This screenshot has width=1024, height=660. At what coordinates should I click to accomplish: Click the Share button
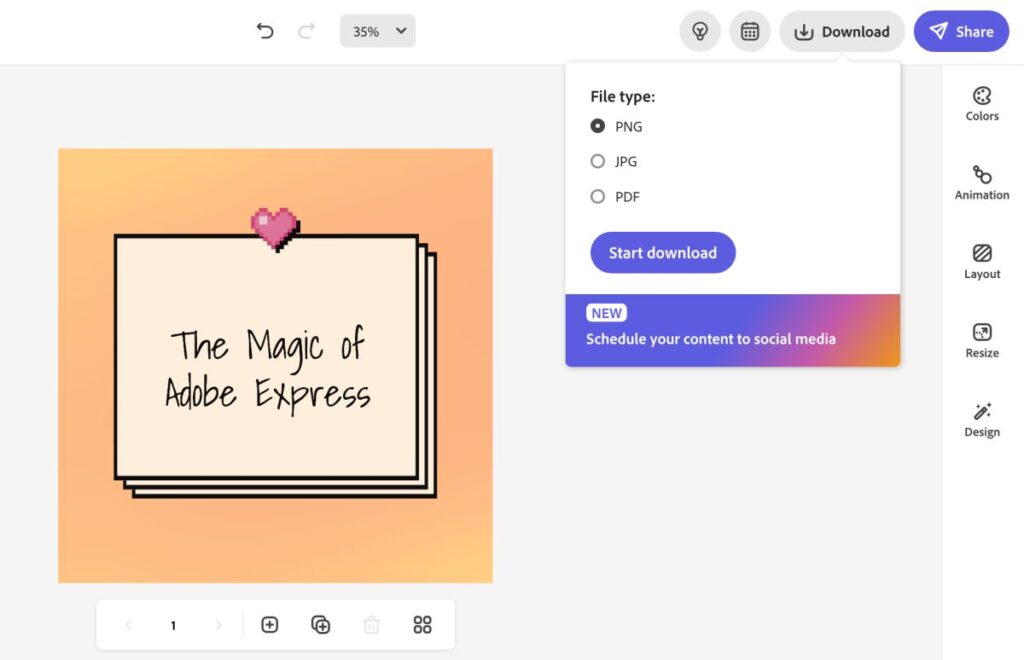pos(960,31)
